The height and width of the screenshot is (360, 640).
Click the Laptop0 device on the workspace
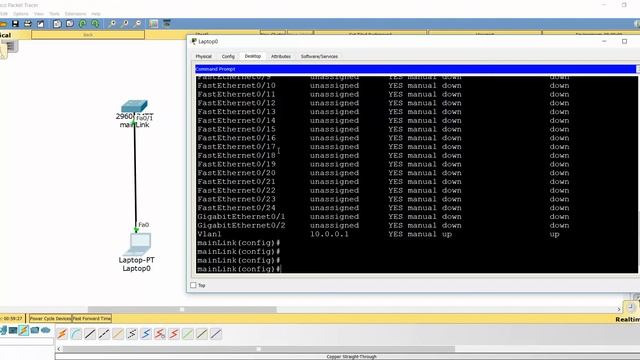[138, 244]
